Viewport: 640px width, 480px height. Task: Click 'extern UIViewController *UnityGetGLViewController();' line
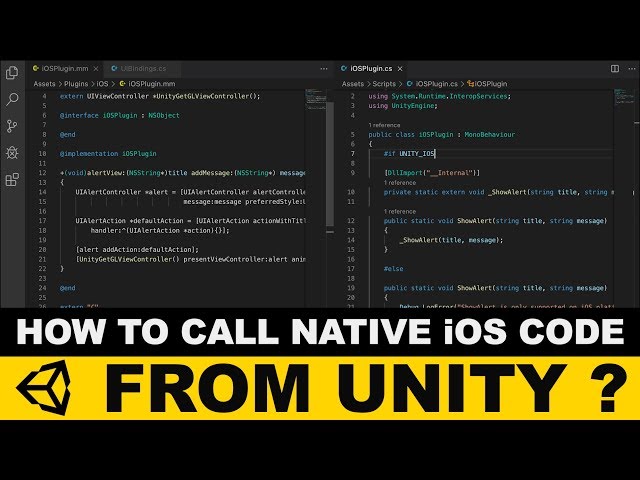click(160, 96)
